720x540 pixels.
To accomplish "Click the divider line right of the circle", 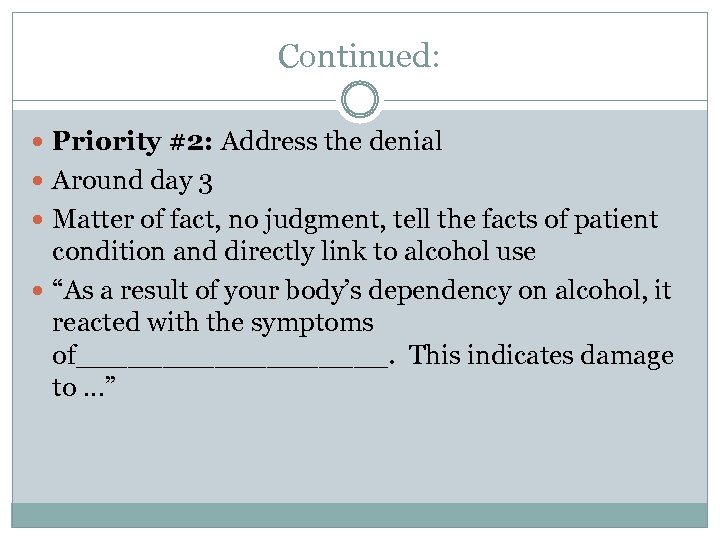I will point(543,101).
